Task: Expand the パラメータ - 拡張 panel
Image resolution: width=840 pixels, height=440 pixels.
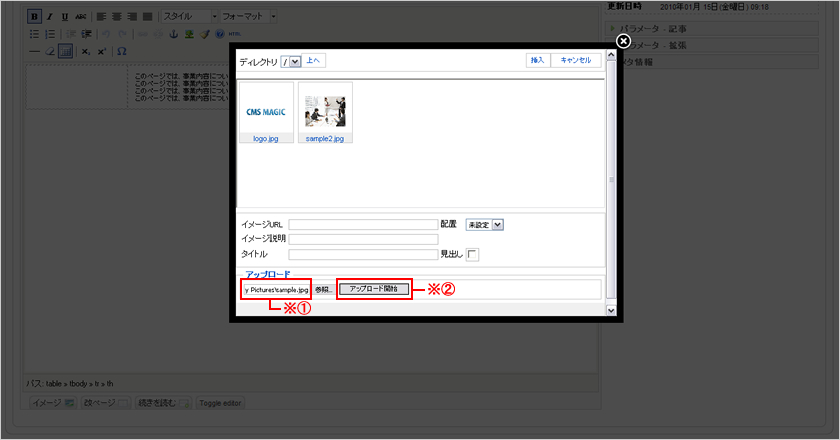Action: (712, 46)
